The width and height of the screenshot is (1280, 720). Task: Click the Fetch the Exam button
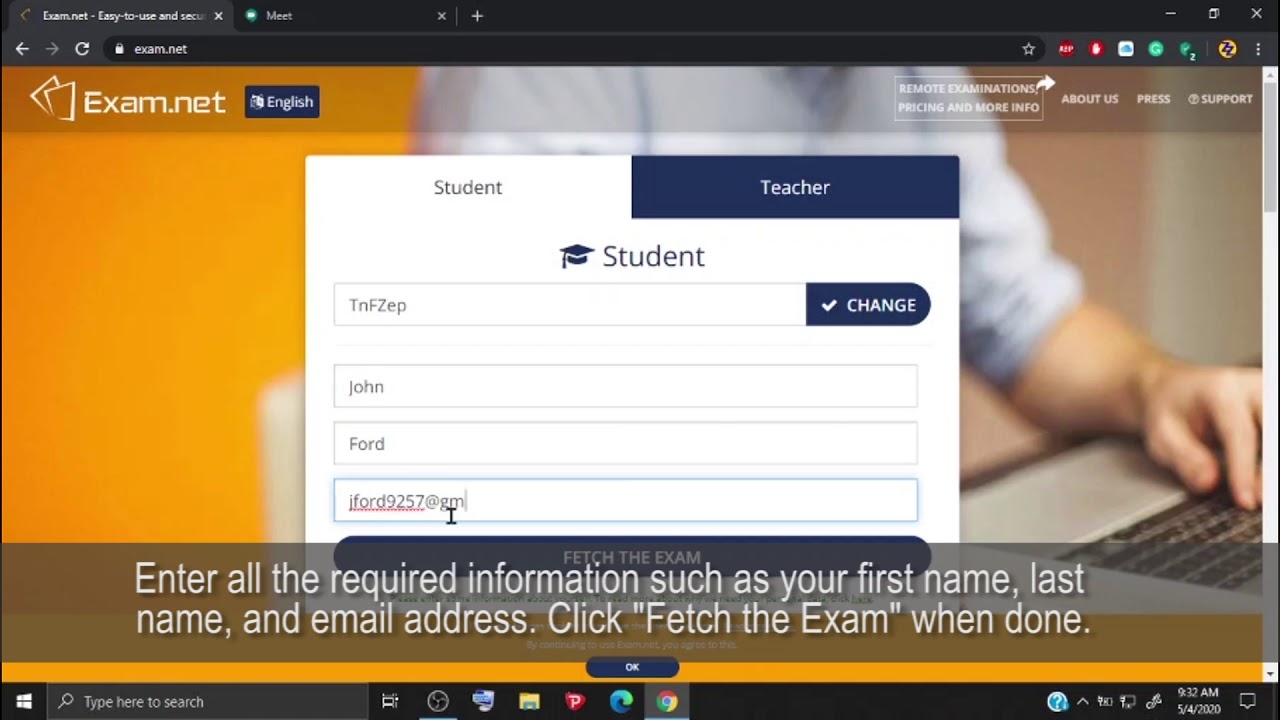click(x=632, y=557)
